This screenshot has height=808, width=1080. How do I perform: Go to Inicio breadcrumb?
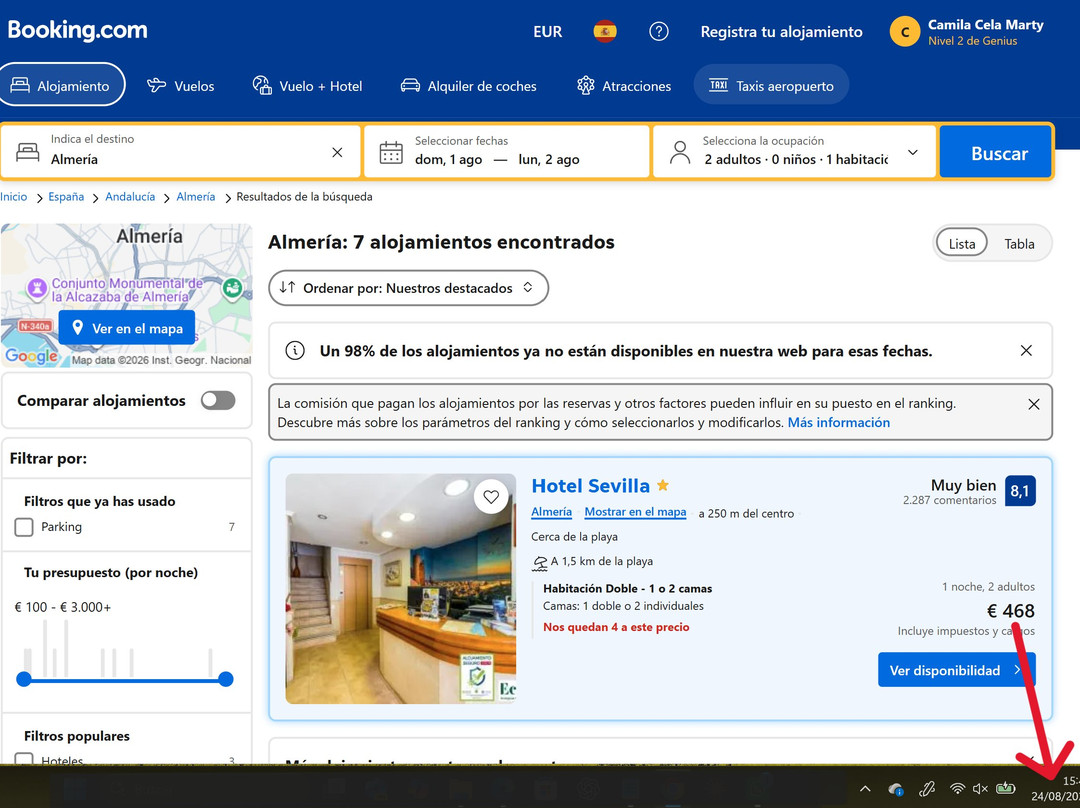[x=14, y=197]
